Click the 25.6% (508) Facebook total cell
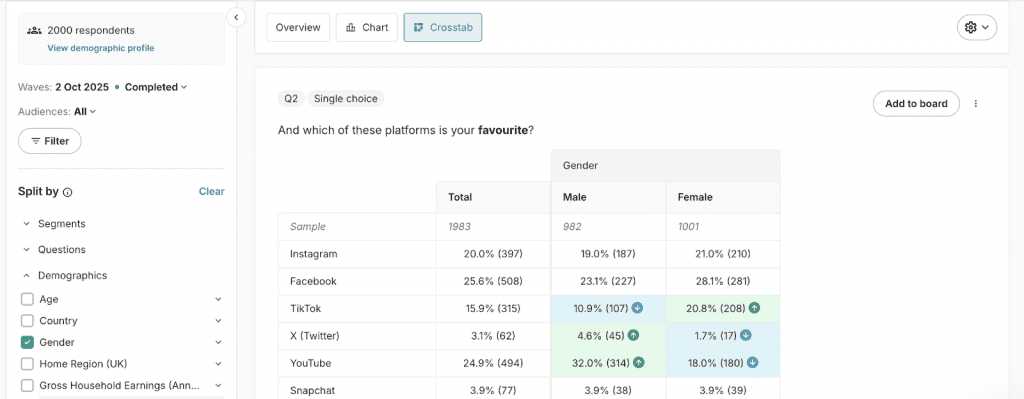Image resolution: width=1024 pixels, height=399 pixels. (x=493, y=281)
